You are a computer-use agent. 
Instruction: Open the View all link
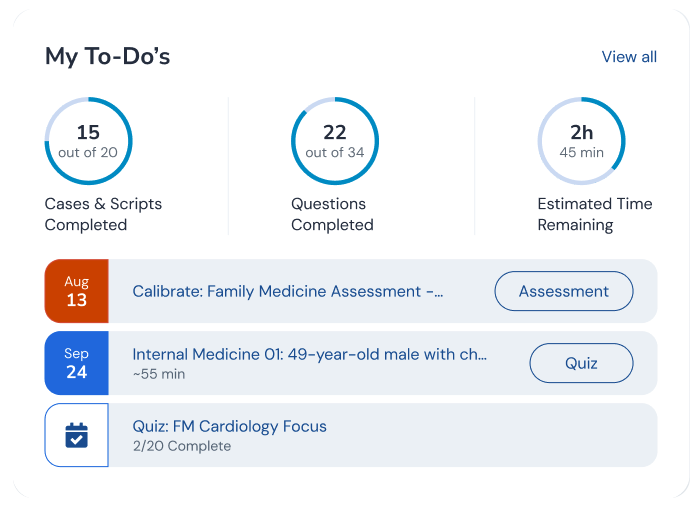pos(629,57)
